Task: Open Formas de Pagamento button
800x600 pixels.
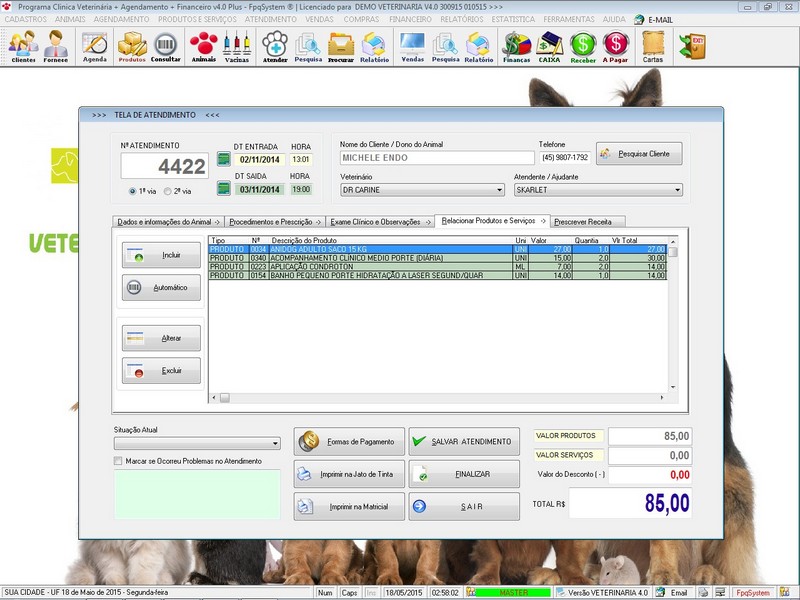Action: coord(349,441)
